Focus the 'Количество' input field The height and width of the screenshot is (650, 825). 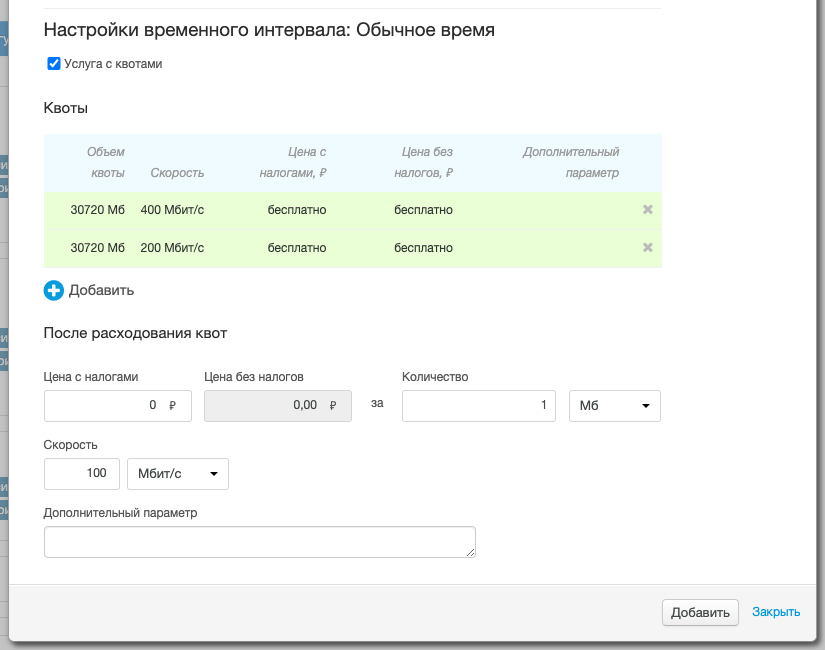[x=479, y=406]
